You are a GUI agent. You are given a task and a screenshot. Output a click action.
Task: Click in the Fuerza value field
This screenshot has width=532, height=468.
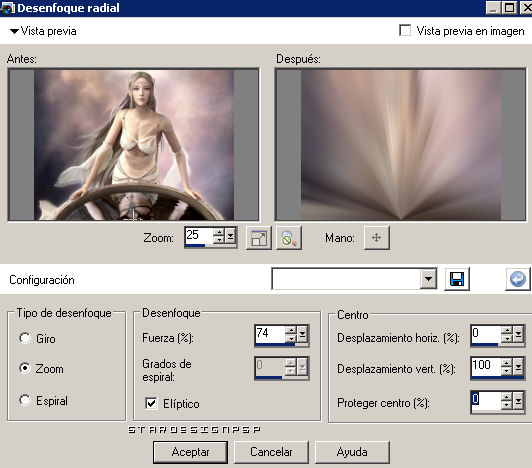tap(270, 334)
